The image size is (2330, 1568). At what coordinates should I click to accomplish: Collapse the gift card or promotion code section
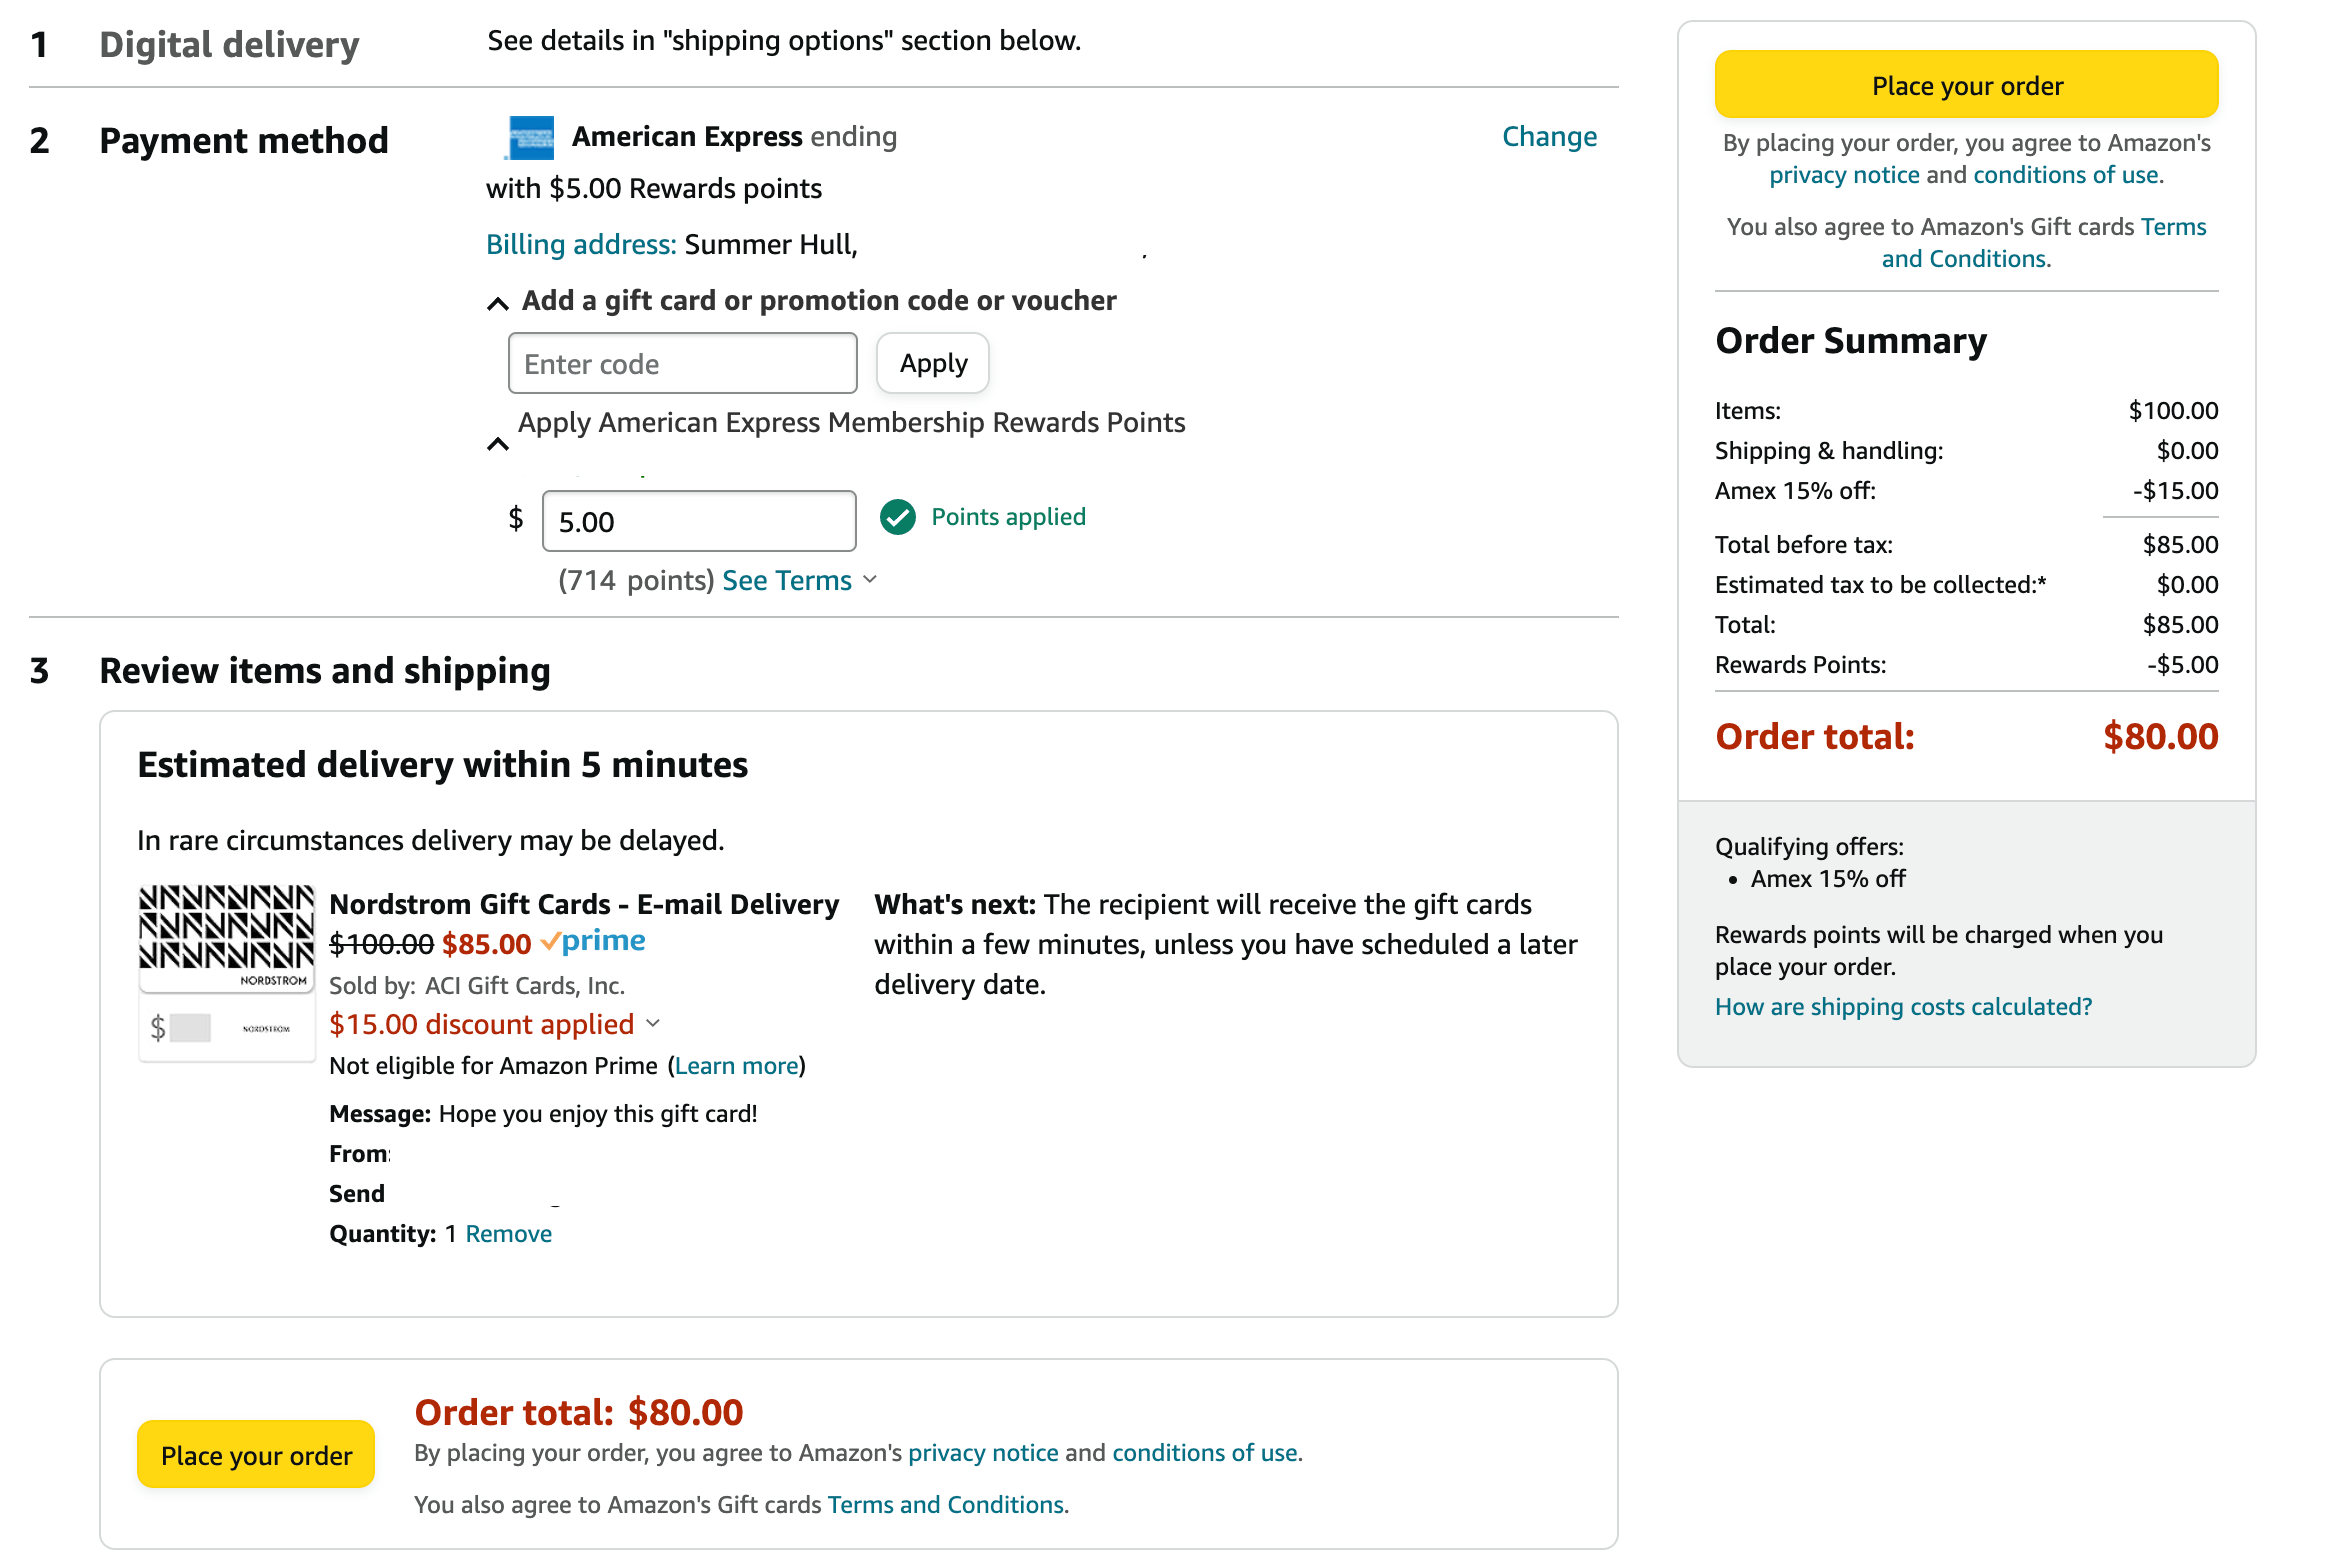pos(497,303)
